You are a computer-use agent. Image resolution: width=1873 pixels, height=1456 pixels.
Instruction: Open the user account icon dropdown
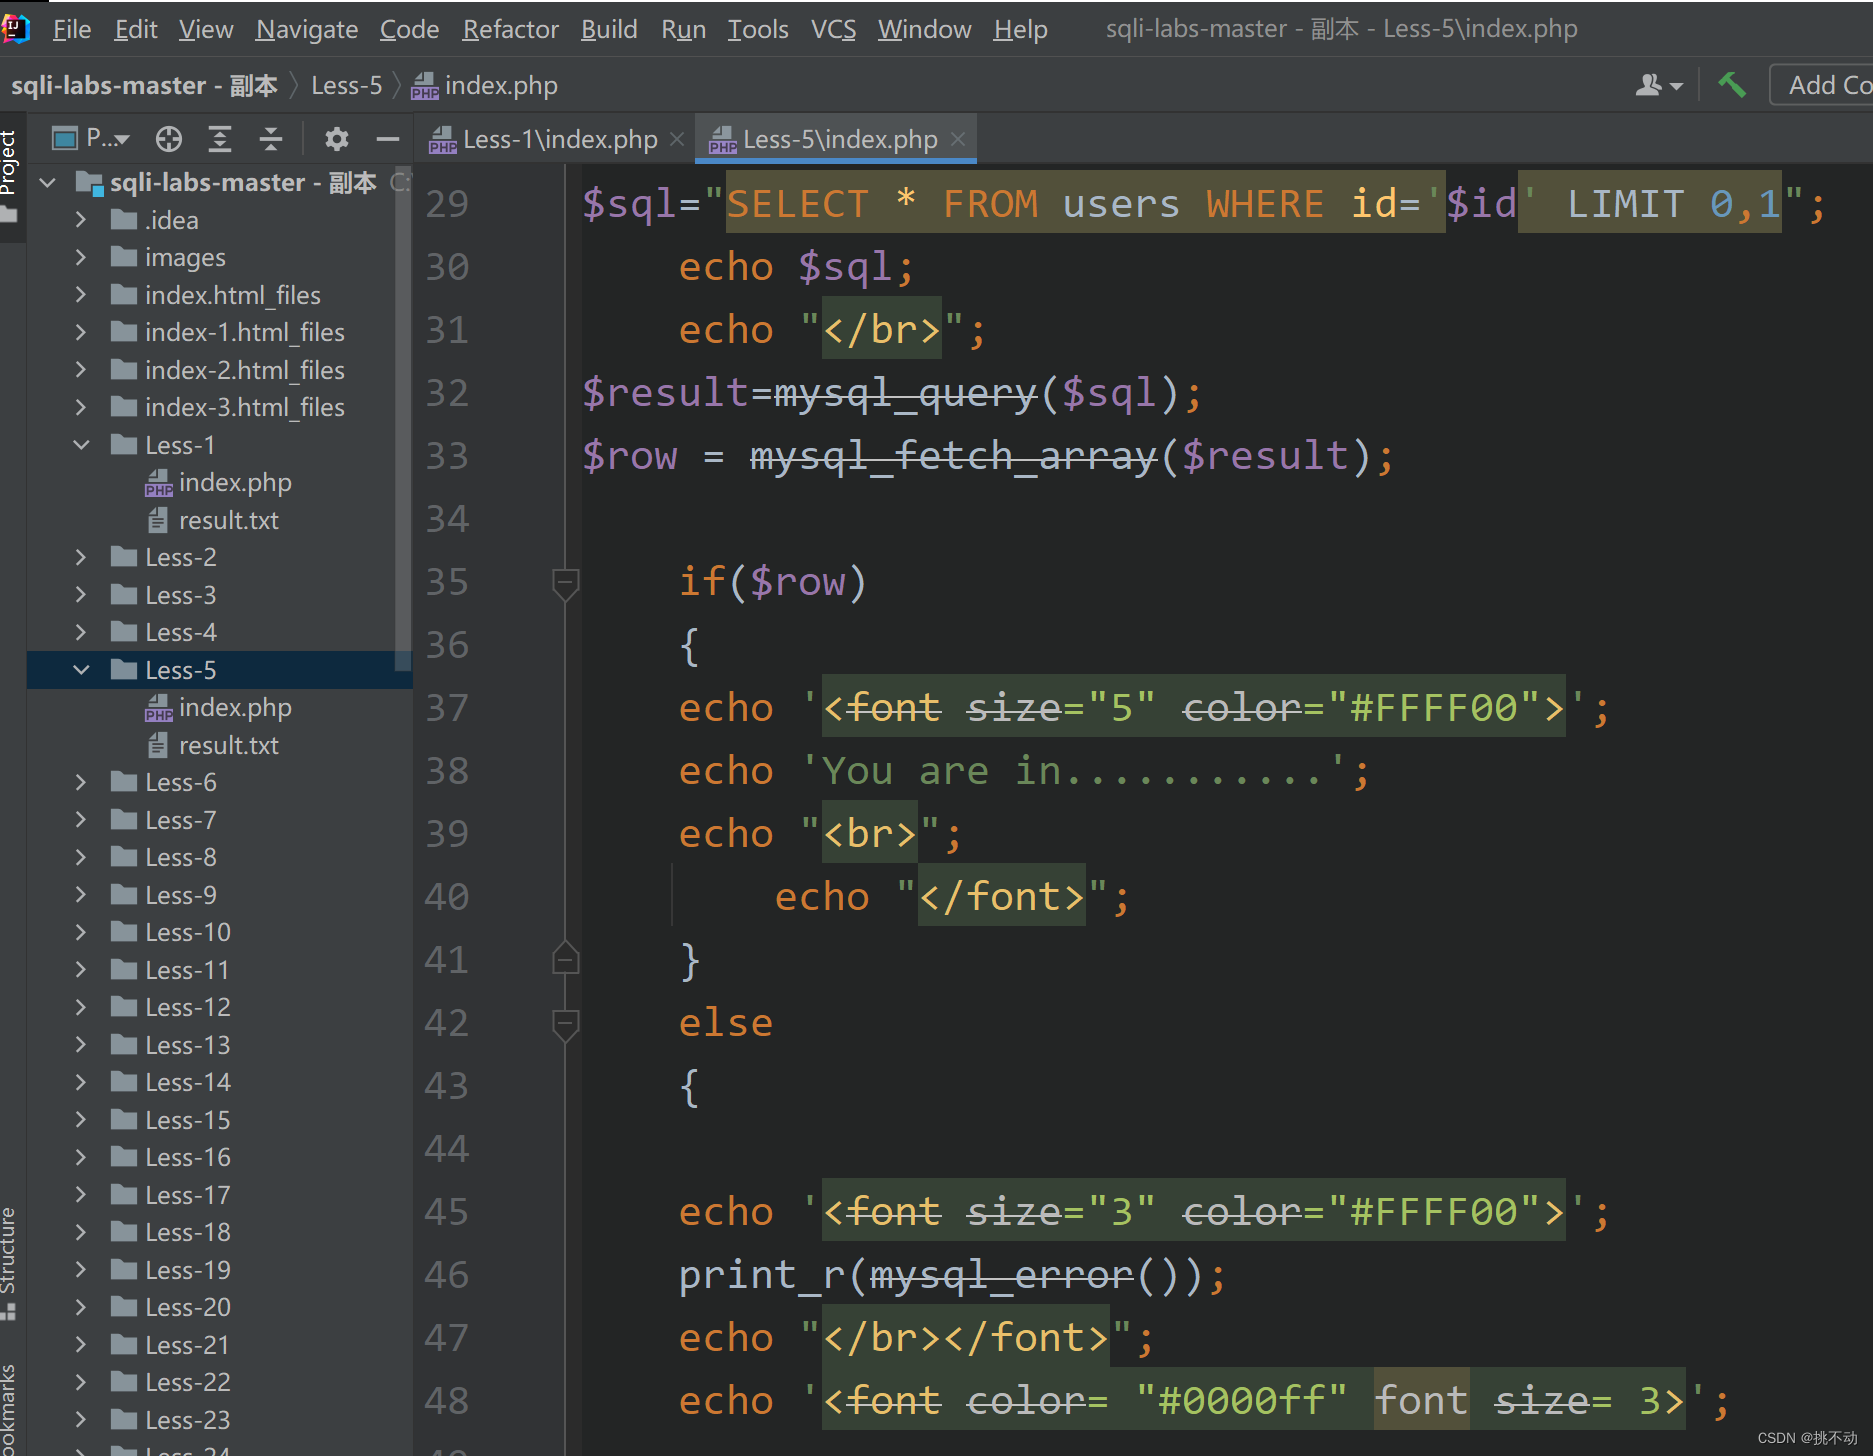point(1658,85)
